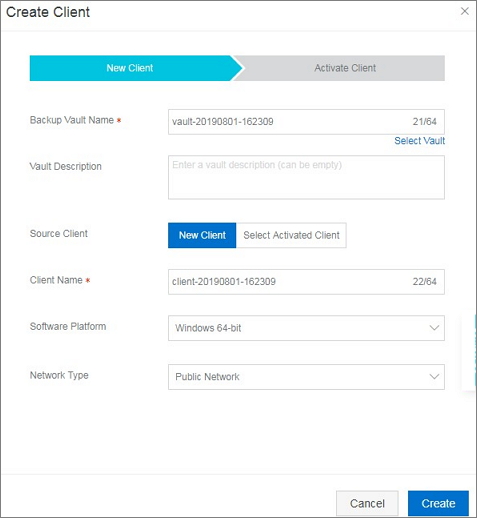Click the Software Platform label

pyautogui.click(x=68, y=326)
